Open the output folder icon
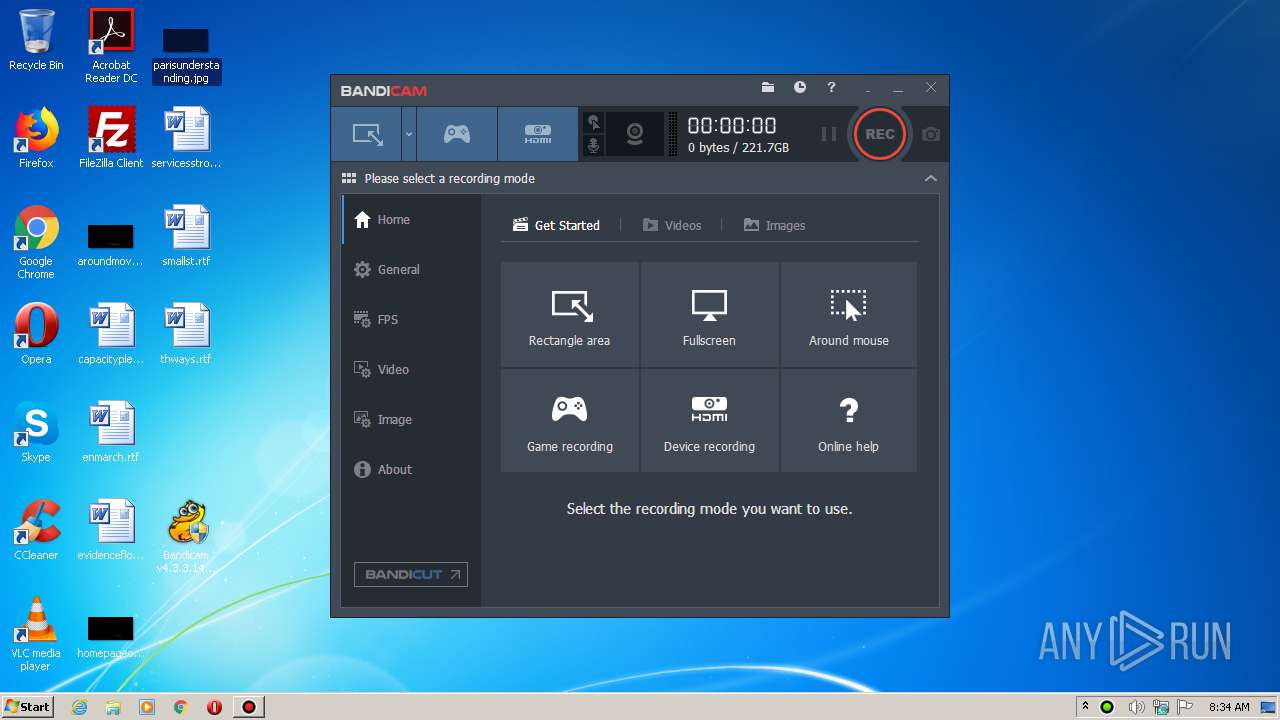 tap(768, 88)
